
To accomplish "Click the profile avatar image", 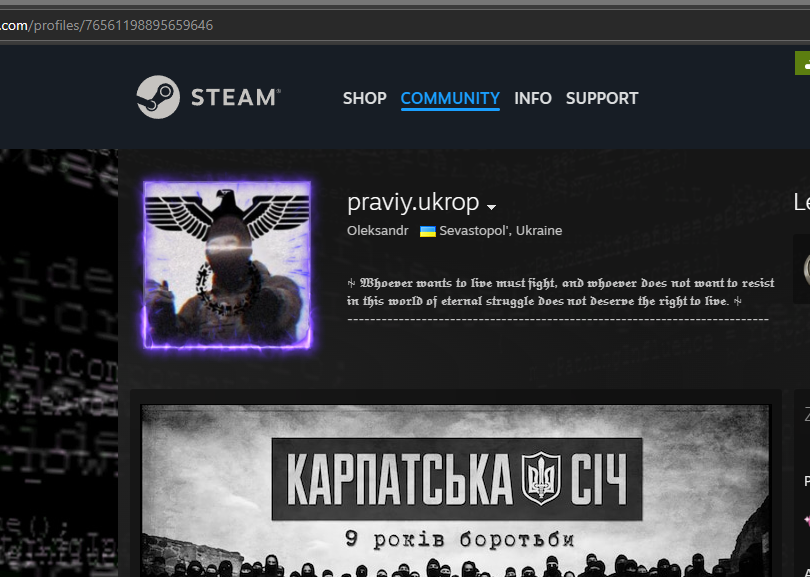I will pos(227,265).
